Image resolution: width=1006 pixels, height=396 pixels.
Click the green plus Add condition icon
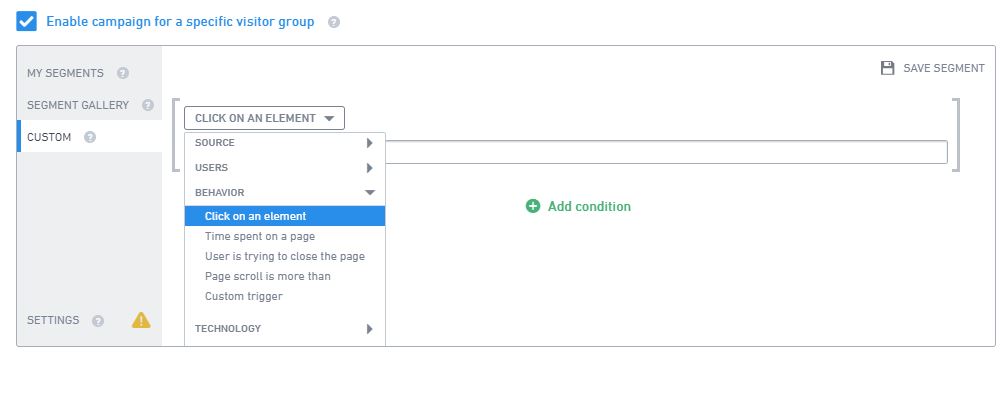533,206
